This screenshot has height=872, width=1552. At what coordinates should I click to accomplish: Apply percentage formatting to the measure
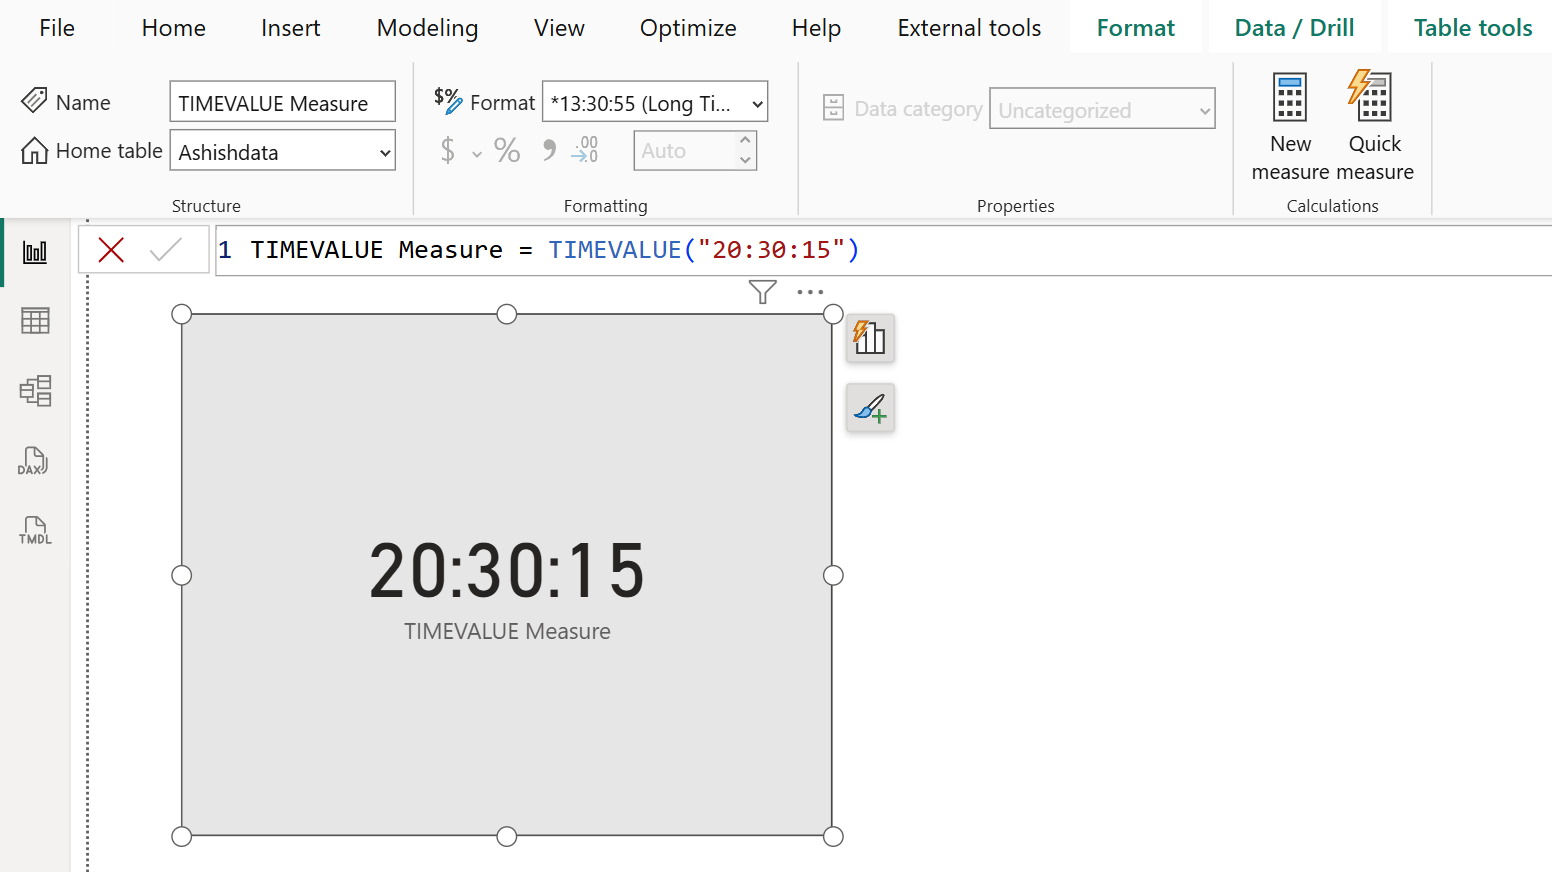tap(506, 150)
